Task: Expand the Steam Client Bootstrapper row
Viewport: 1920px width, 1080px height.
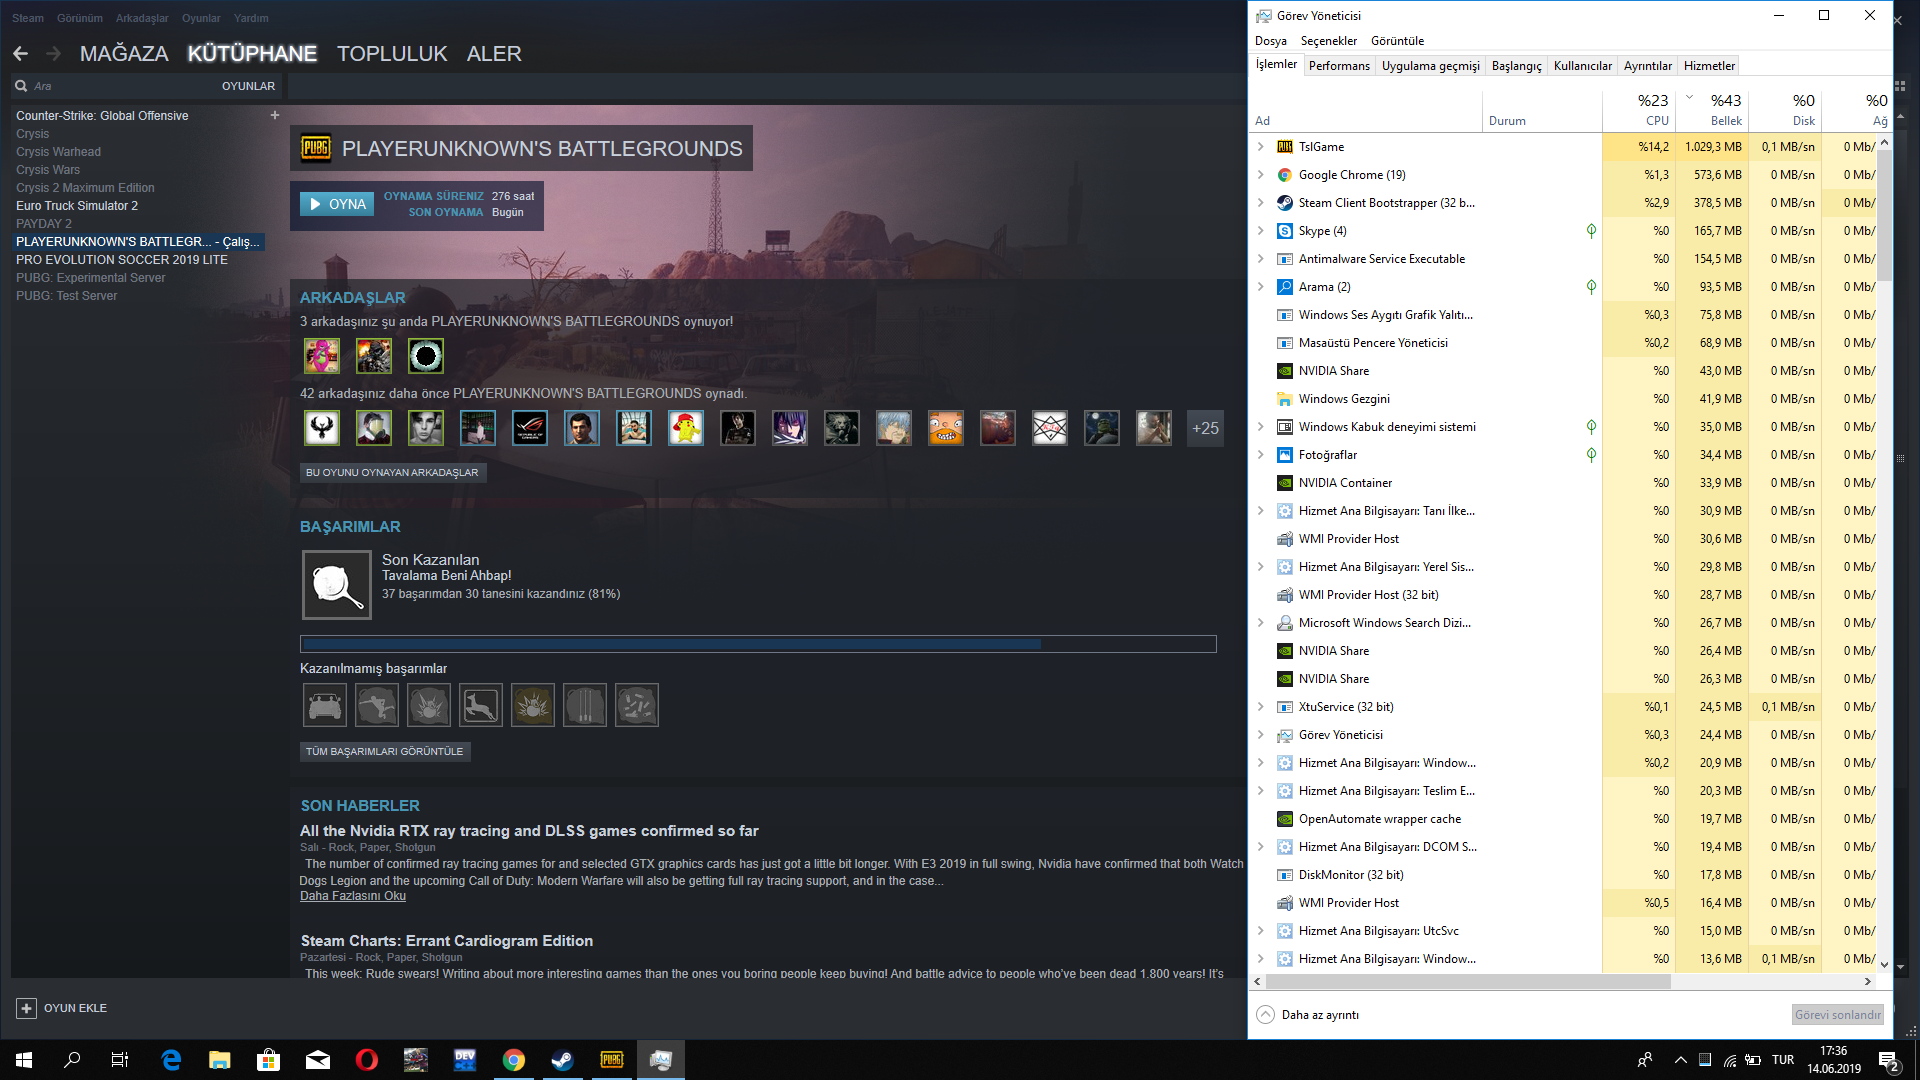Action: click(1261, 203)
